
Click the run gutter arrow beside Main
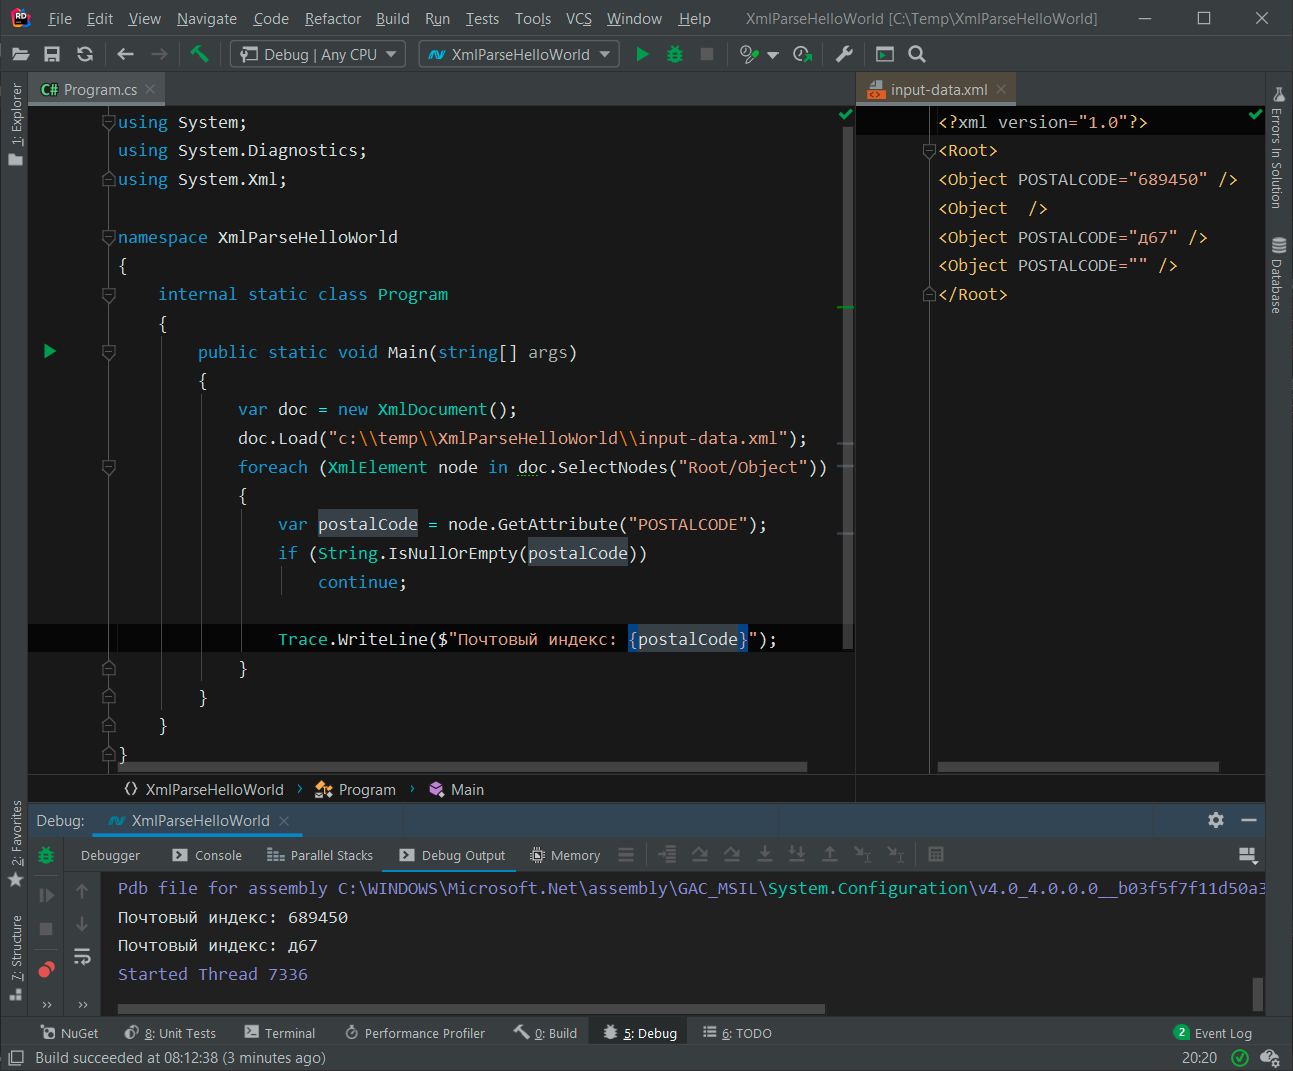pos(50,351)
